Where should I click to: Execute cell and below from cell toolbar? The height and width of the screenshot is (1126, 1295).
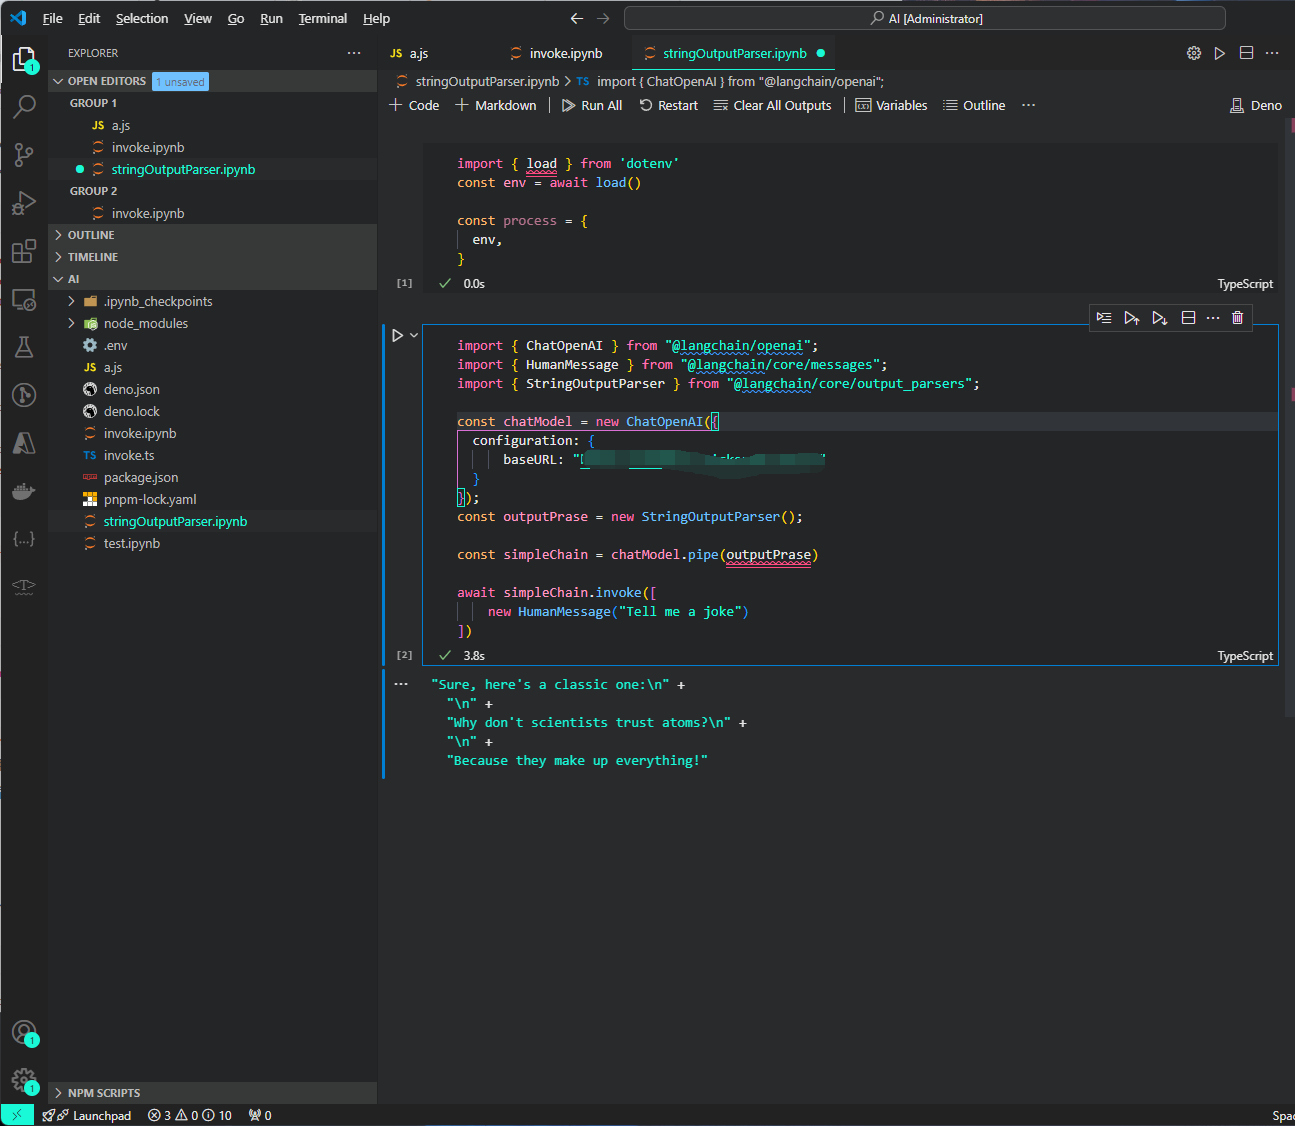1159,317
